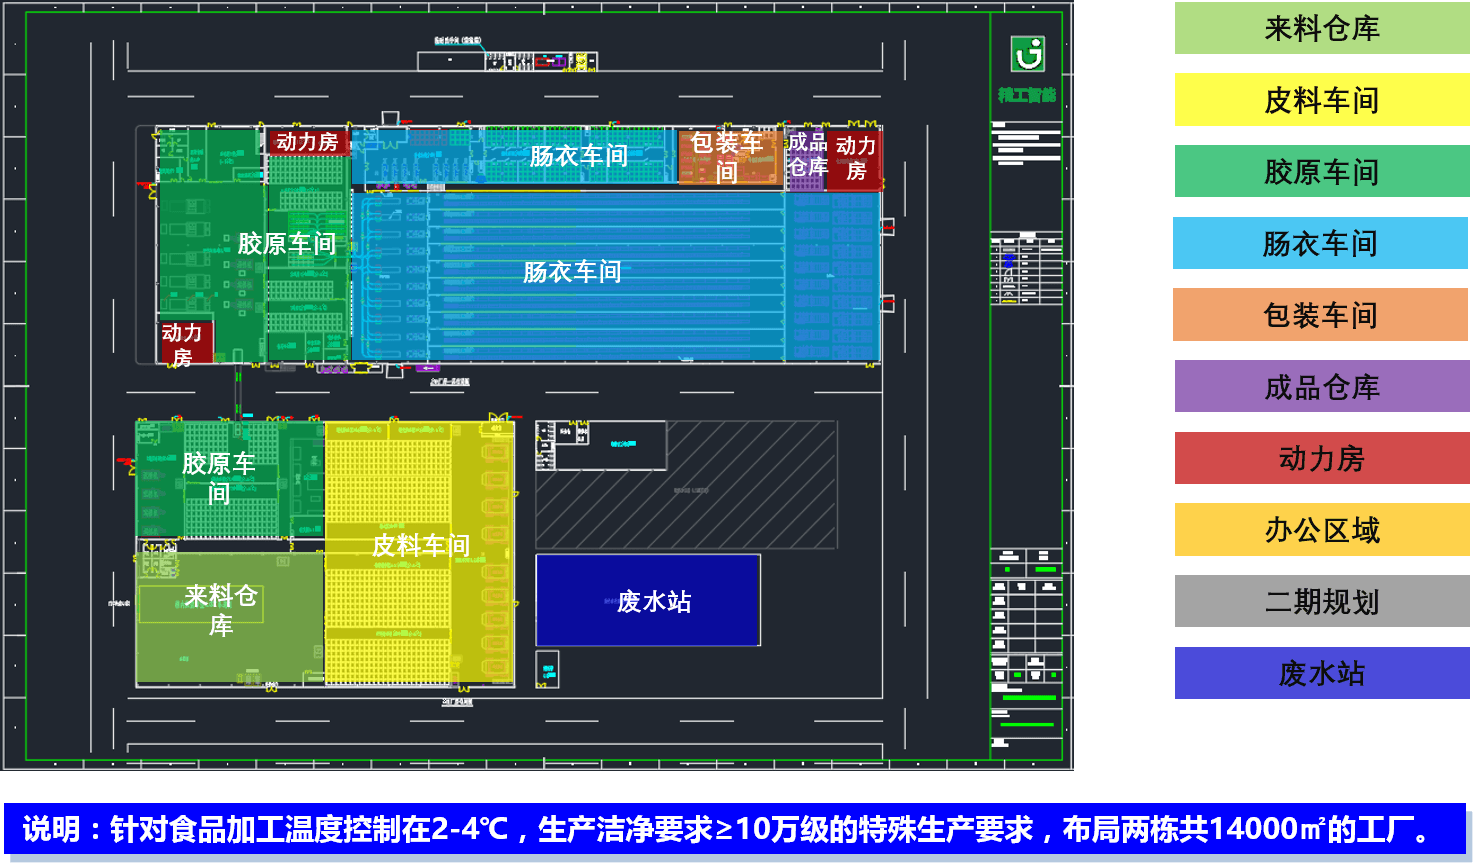The height and width of the screenshot is (864, 1473).
Task: Click the 动力房 label above 胶原车间
Action: point(308,142)
